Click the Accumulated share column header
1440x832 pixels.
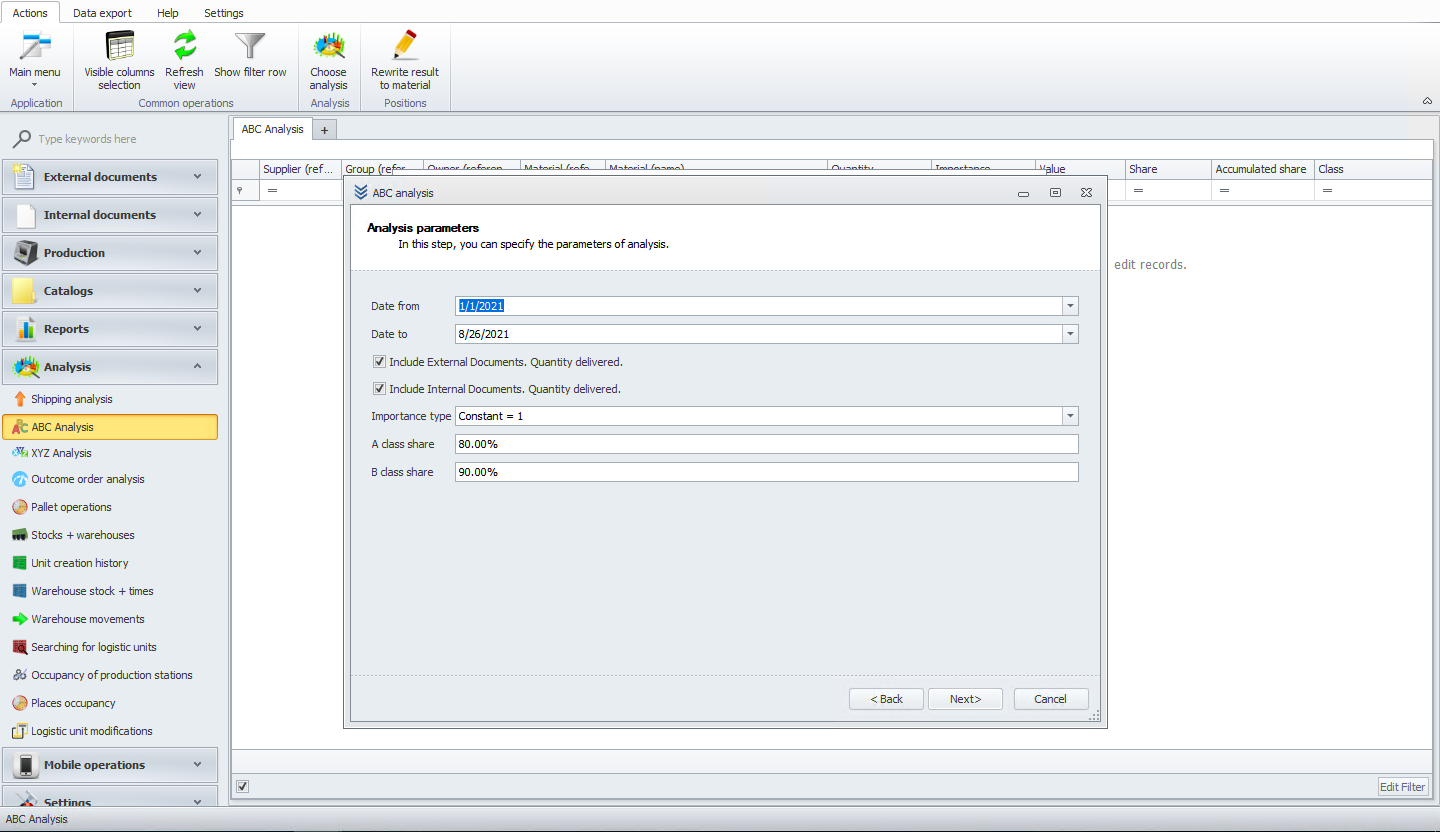coord(1262,169)
